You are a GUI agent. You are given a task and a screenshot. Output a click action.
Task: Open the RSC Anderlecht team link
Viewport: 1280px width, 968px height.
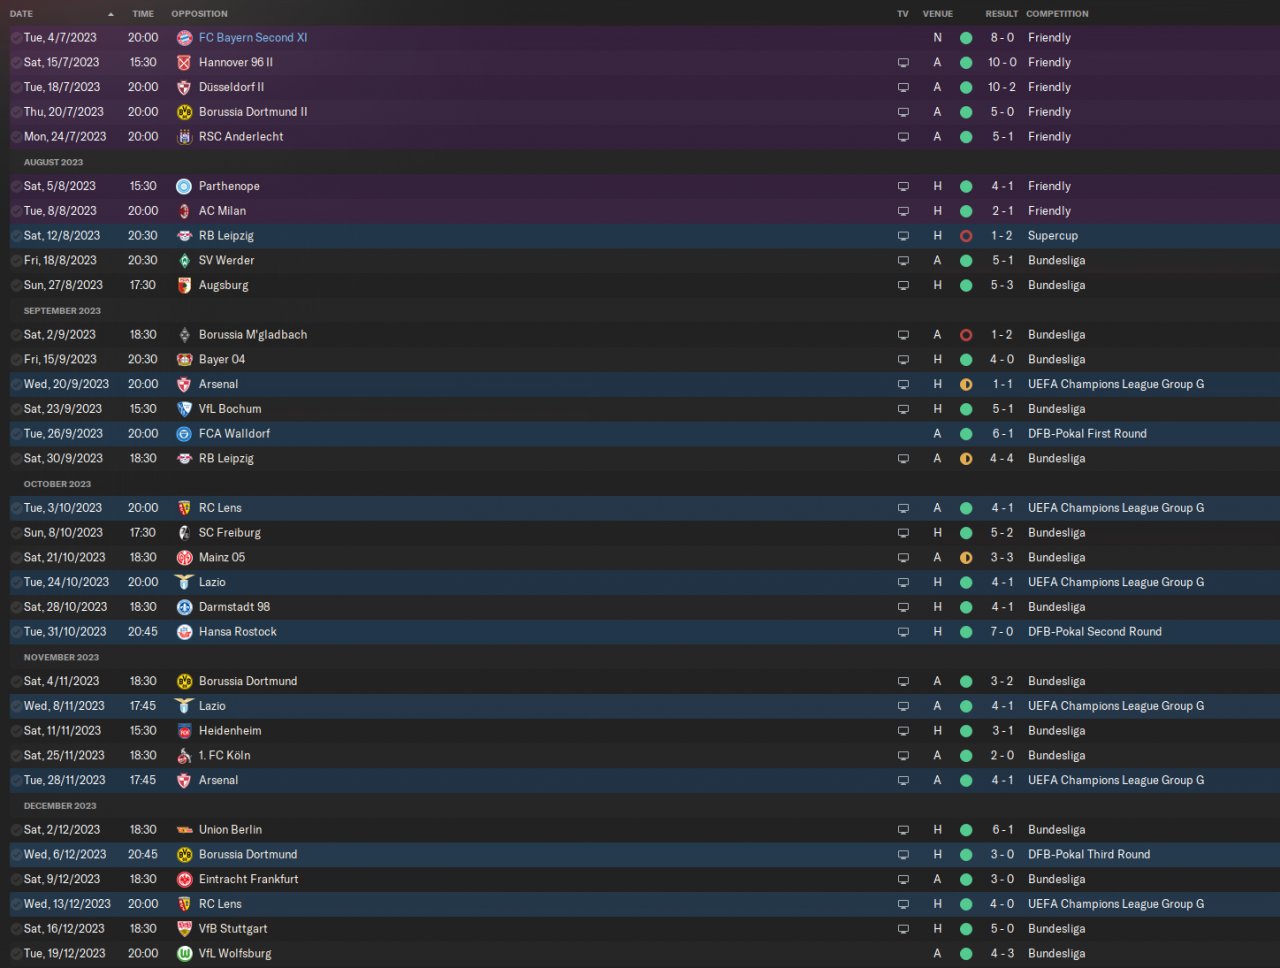241,137
